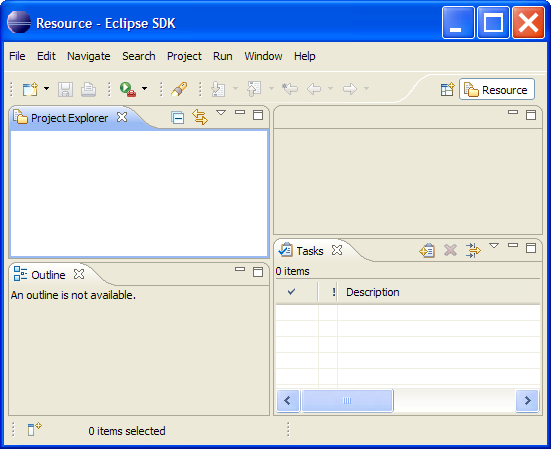Open the Project menu
This screenshot has width=551, height=449.
pyautogui.click(x=184, y=56)
